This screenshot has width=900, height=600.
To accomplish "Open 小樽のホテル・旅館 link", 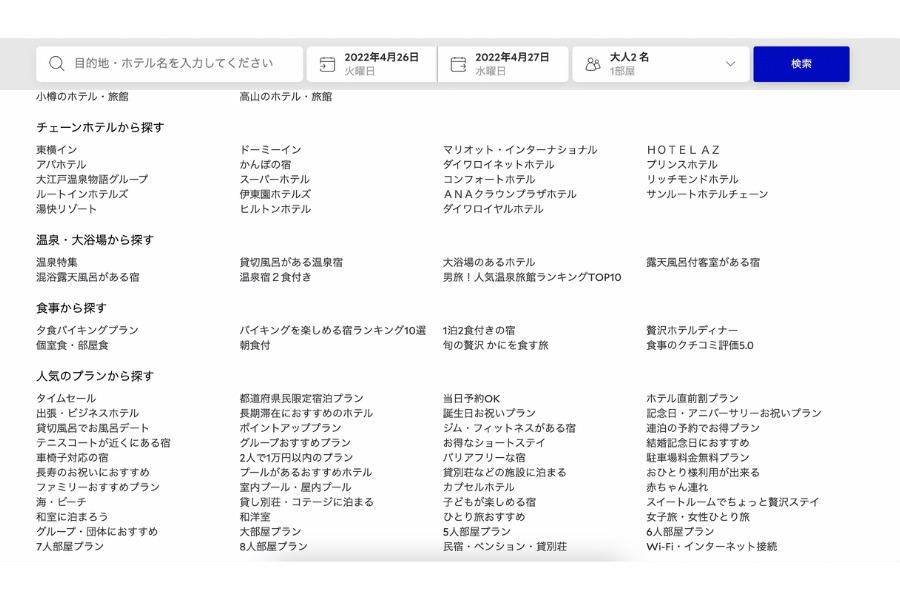I will [x=82, y=96].
